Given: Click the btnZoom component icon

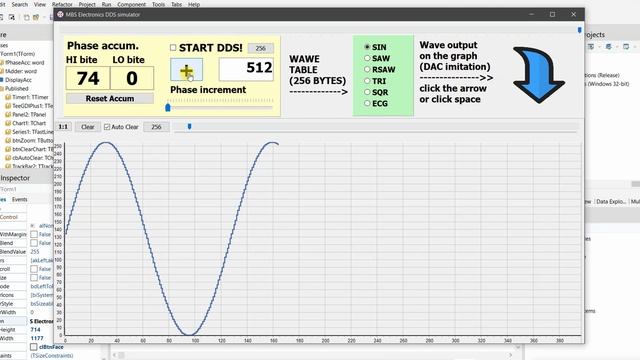Looking at the screenshot, I should (x=8, y=140).
